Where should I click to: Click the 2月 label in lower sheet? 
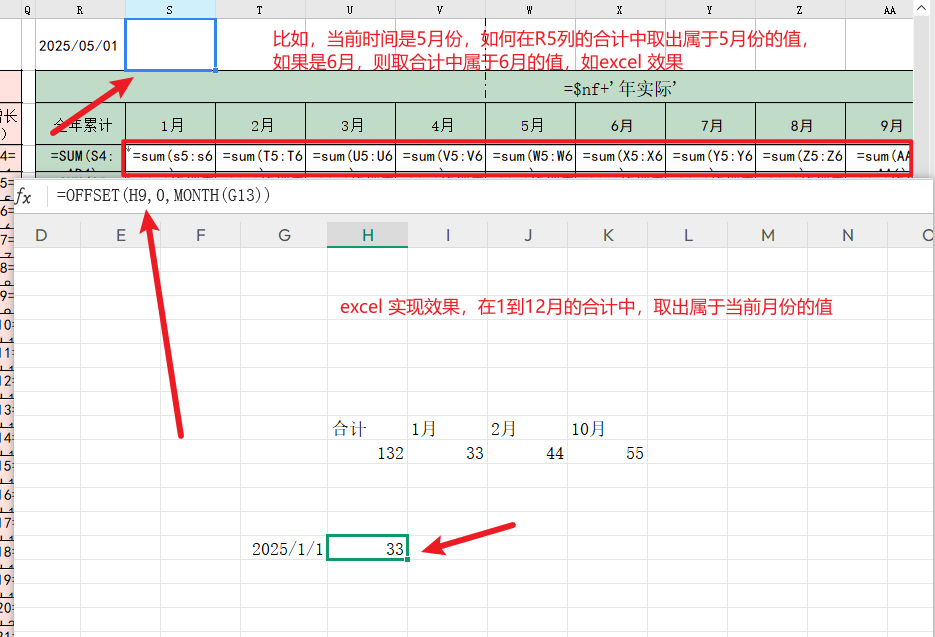528,428
